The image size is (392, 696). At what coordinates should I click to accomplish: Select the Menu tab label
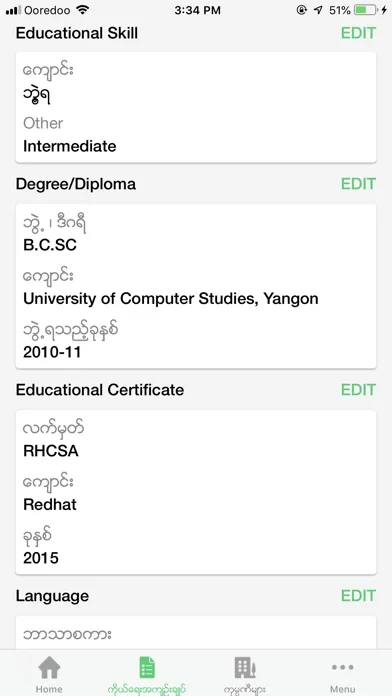click(x=343, y=689)
